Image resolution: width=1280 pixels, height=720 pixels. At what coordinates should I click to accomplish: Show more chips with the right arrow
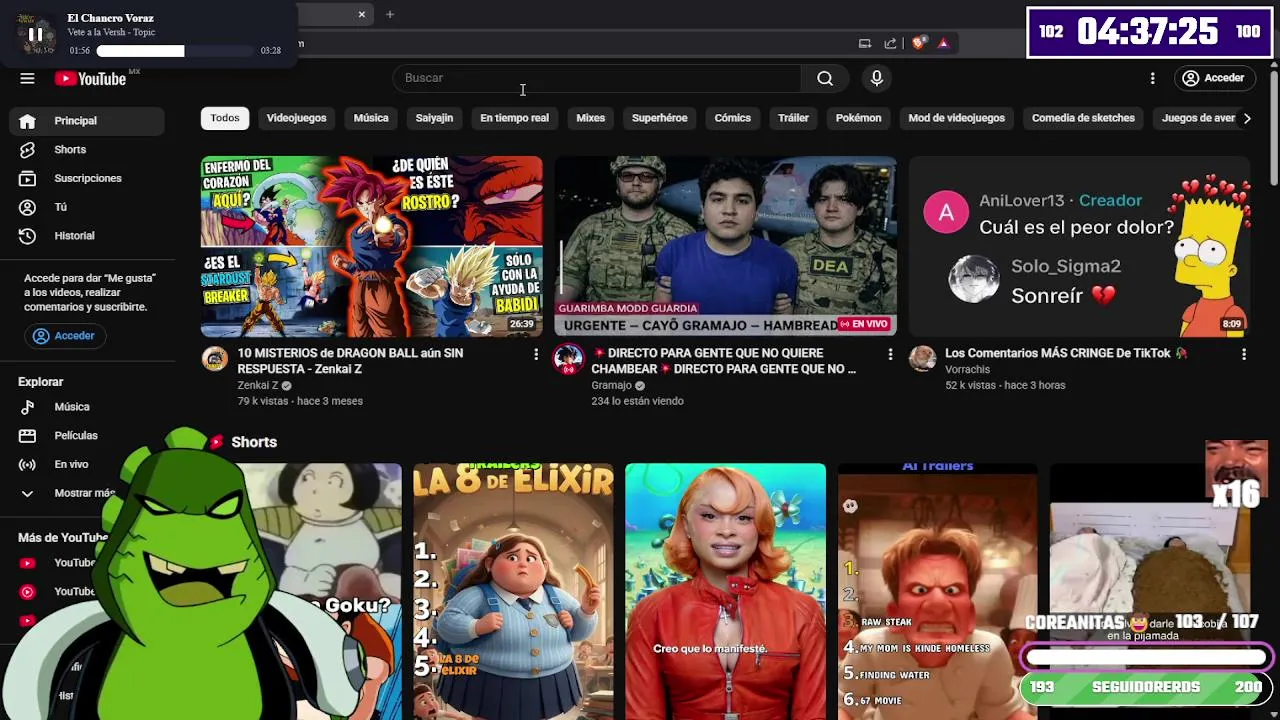click(1246, 118)
